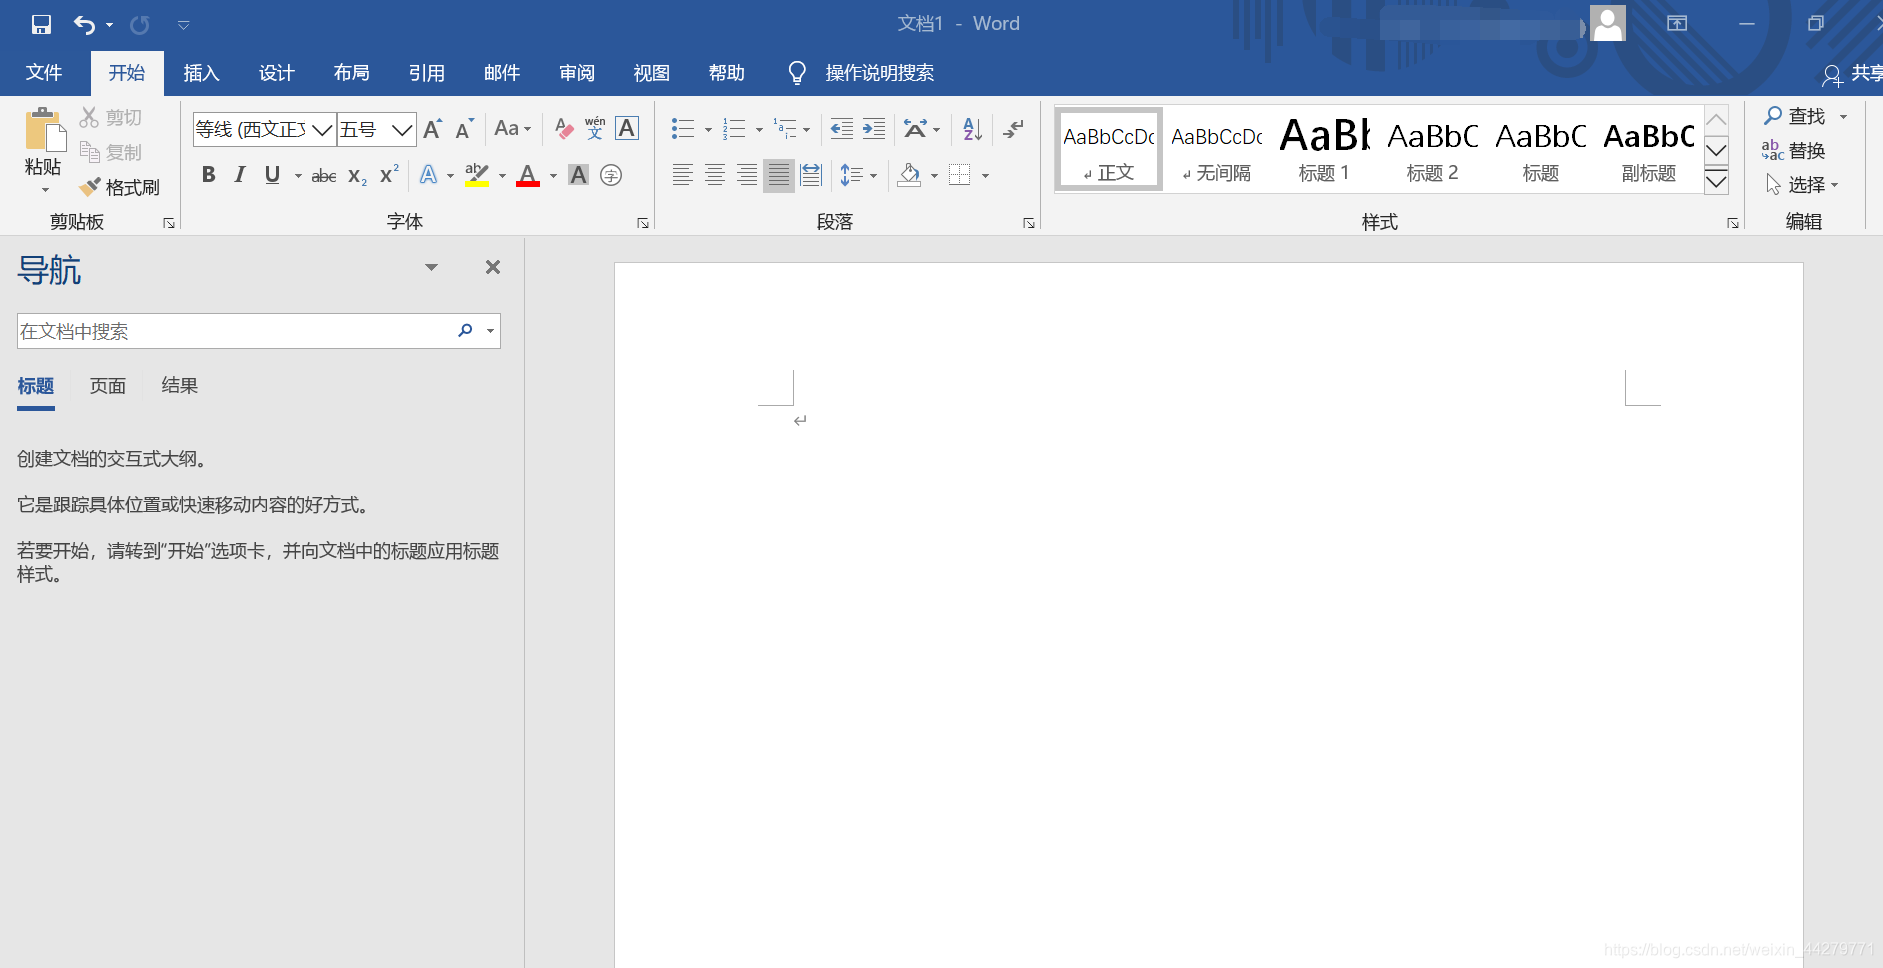This screenshot has height=968, width=1883.
Task: Align text to the left
Action: pos(683,176)
